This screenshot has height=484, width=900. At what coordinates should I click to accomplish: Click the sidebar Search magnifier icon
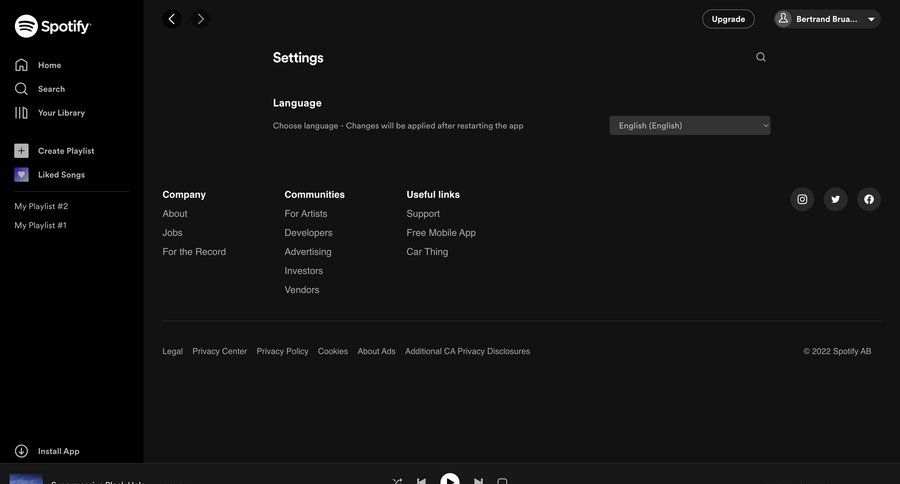[x=21, y=89]
